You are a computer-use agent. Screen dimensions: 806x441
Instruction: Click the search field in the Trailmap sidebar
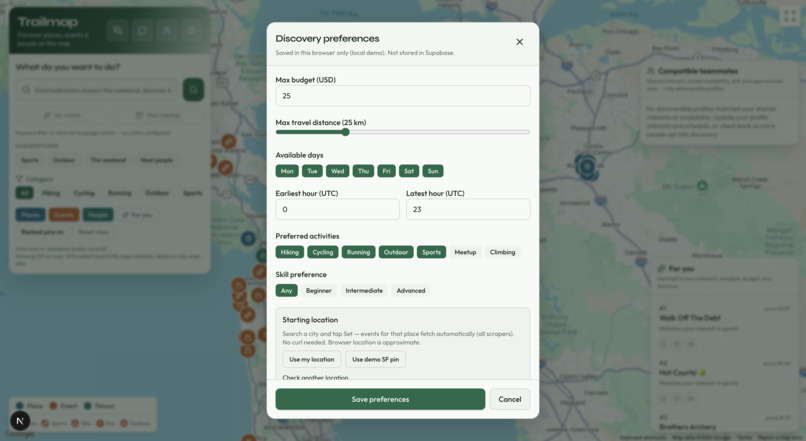click(97, 90)
